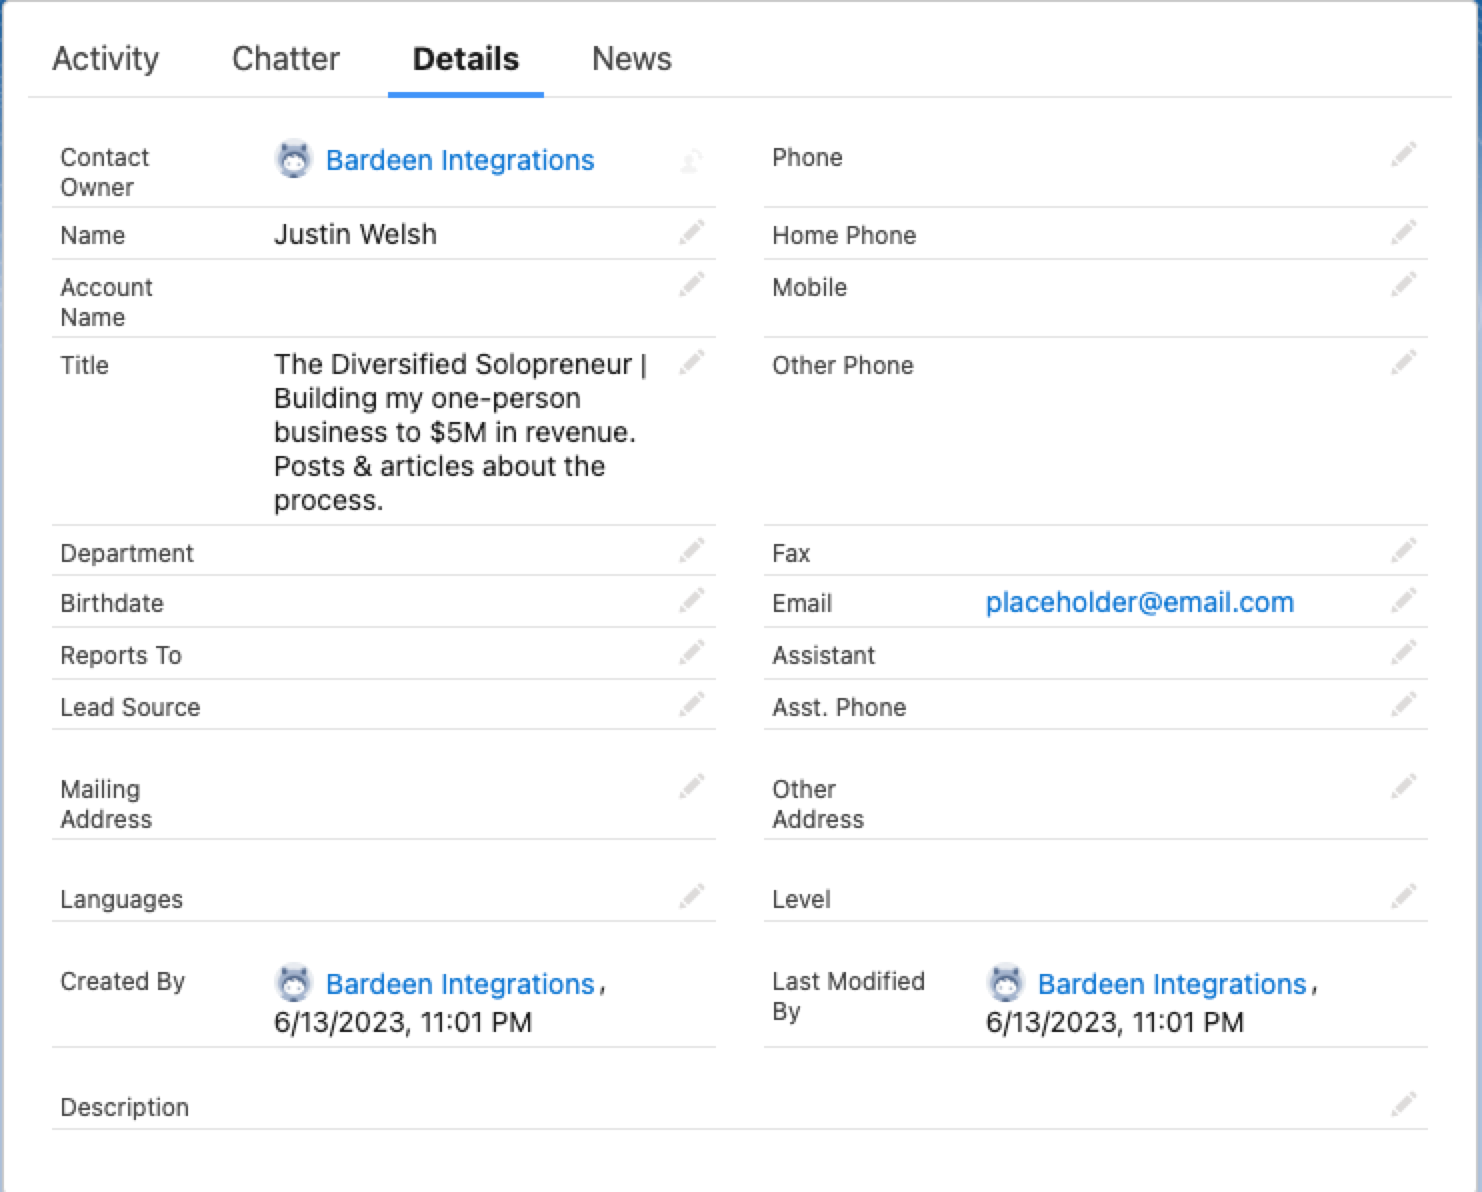
Task: Edit the Title field pencil icon
Action: point(692,363)
